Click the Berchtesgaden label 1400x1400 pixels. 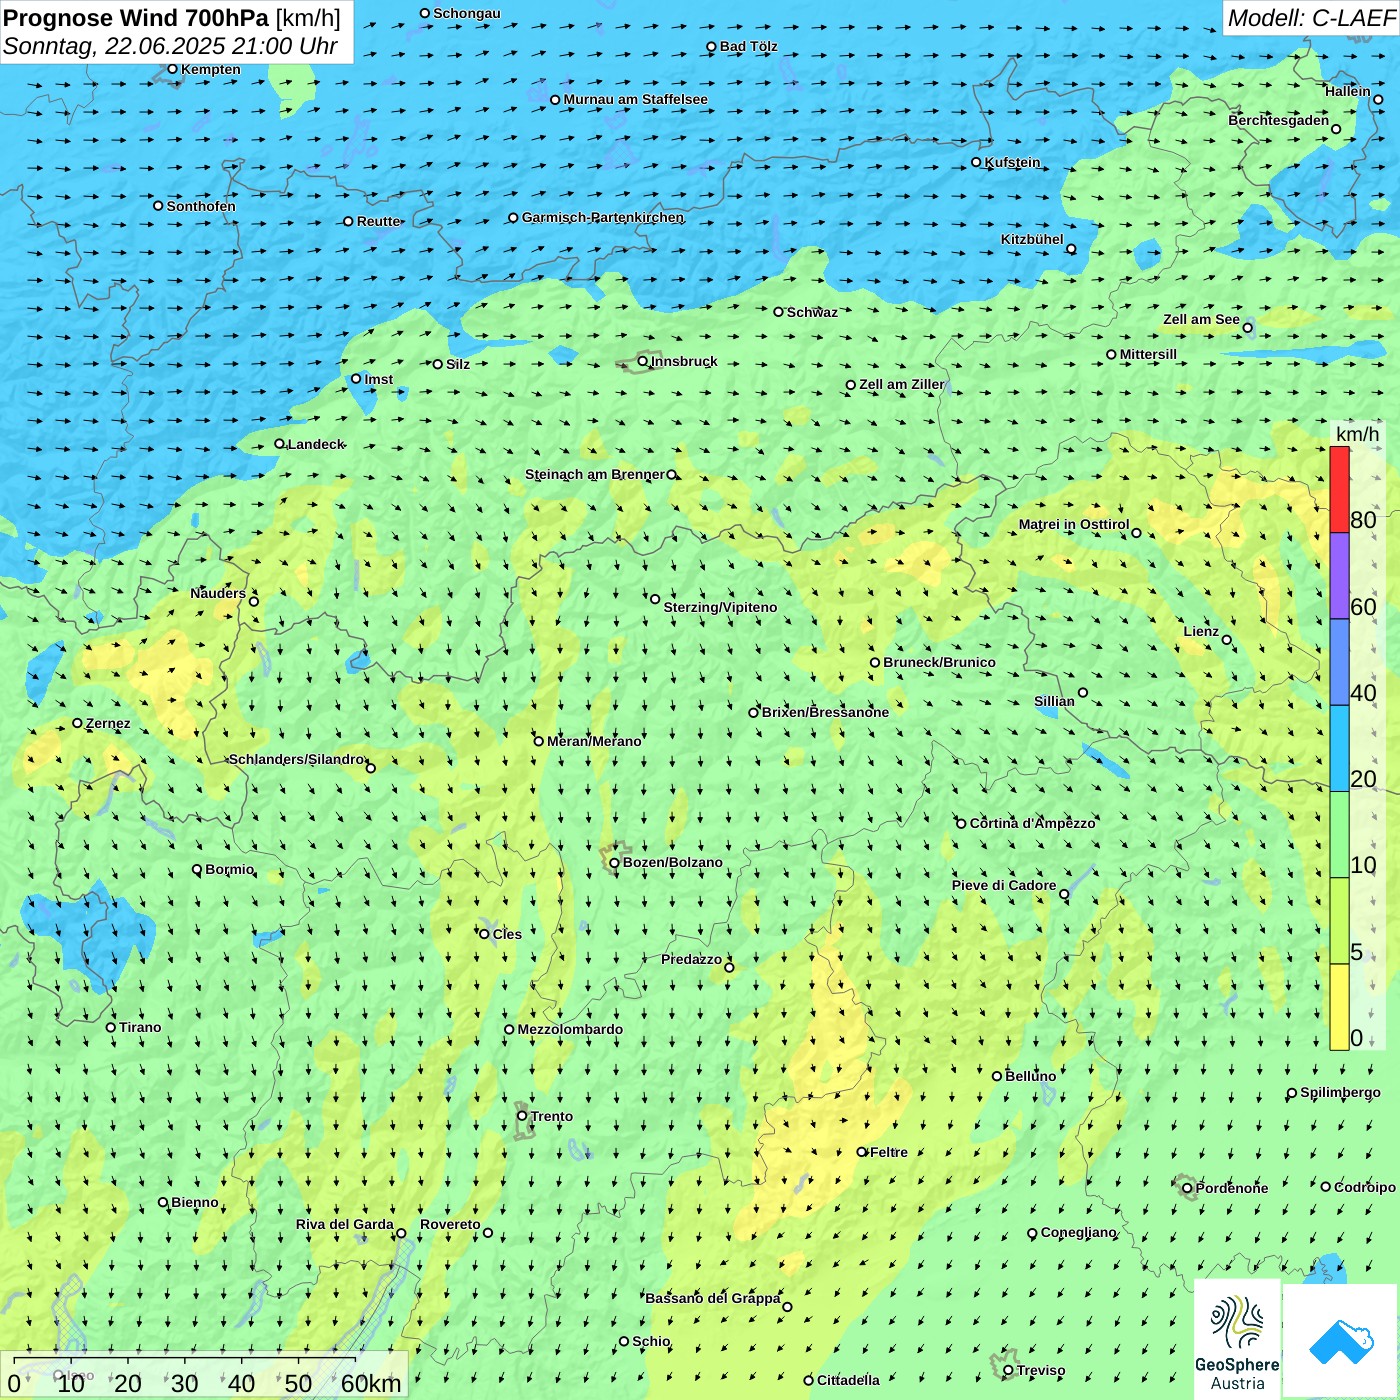(x=1278, y=120)
